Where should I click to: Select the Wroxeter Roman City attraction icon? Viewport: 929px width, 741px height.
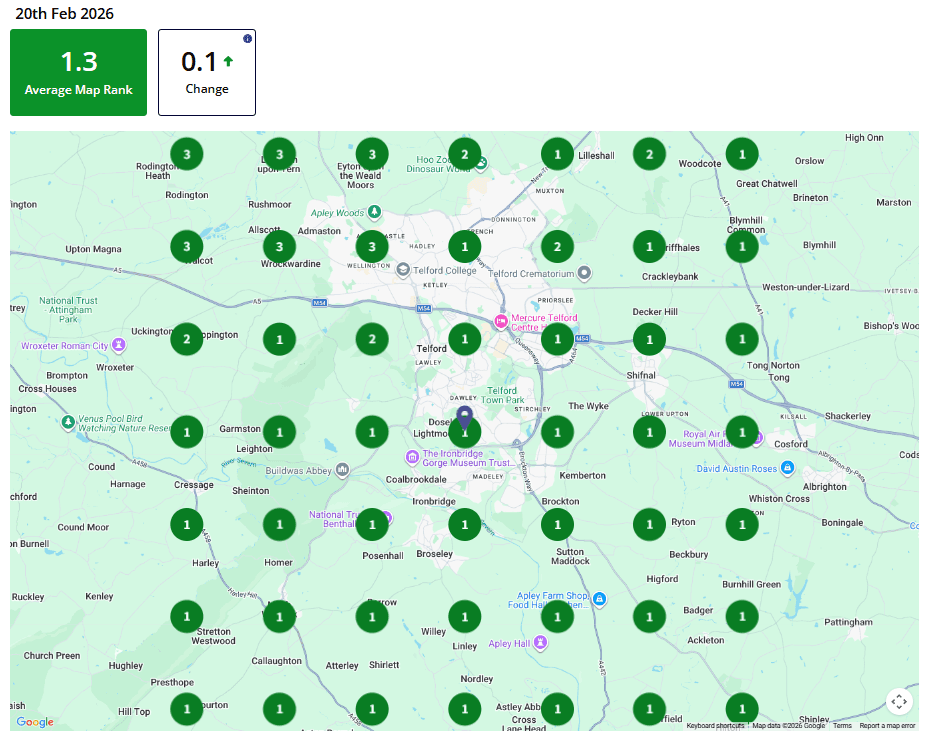(x=118, y=345)
